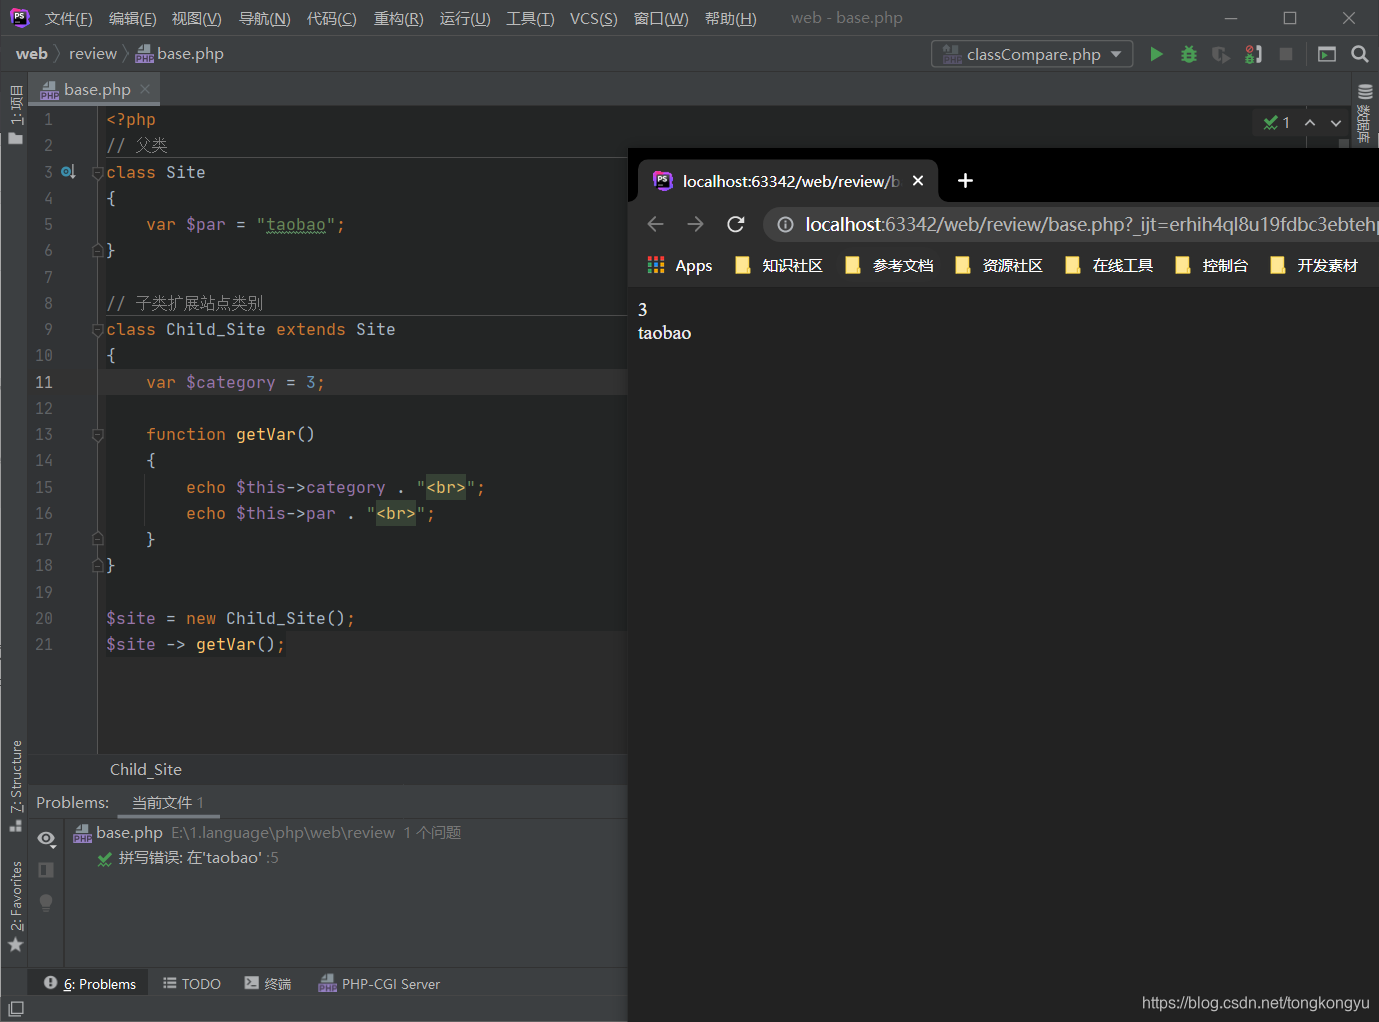Start debugging with the bug icon
The height and width of the screenshot is (1022, 1379).
(x=1189, y=54)
